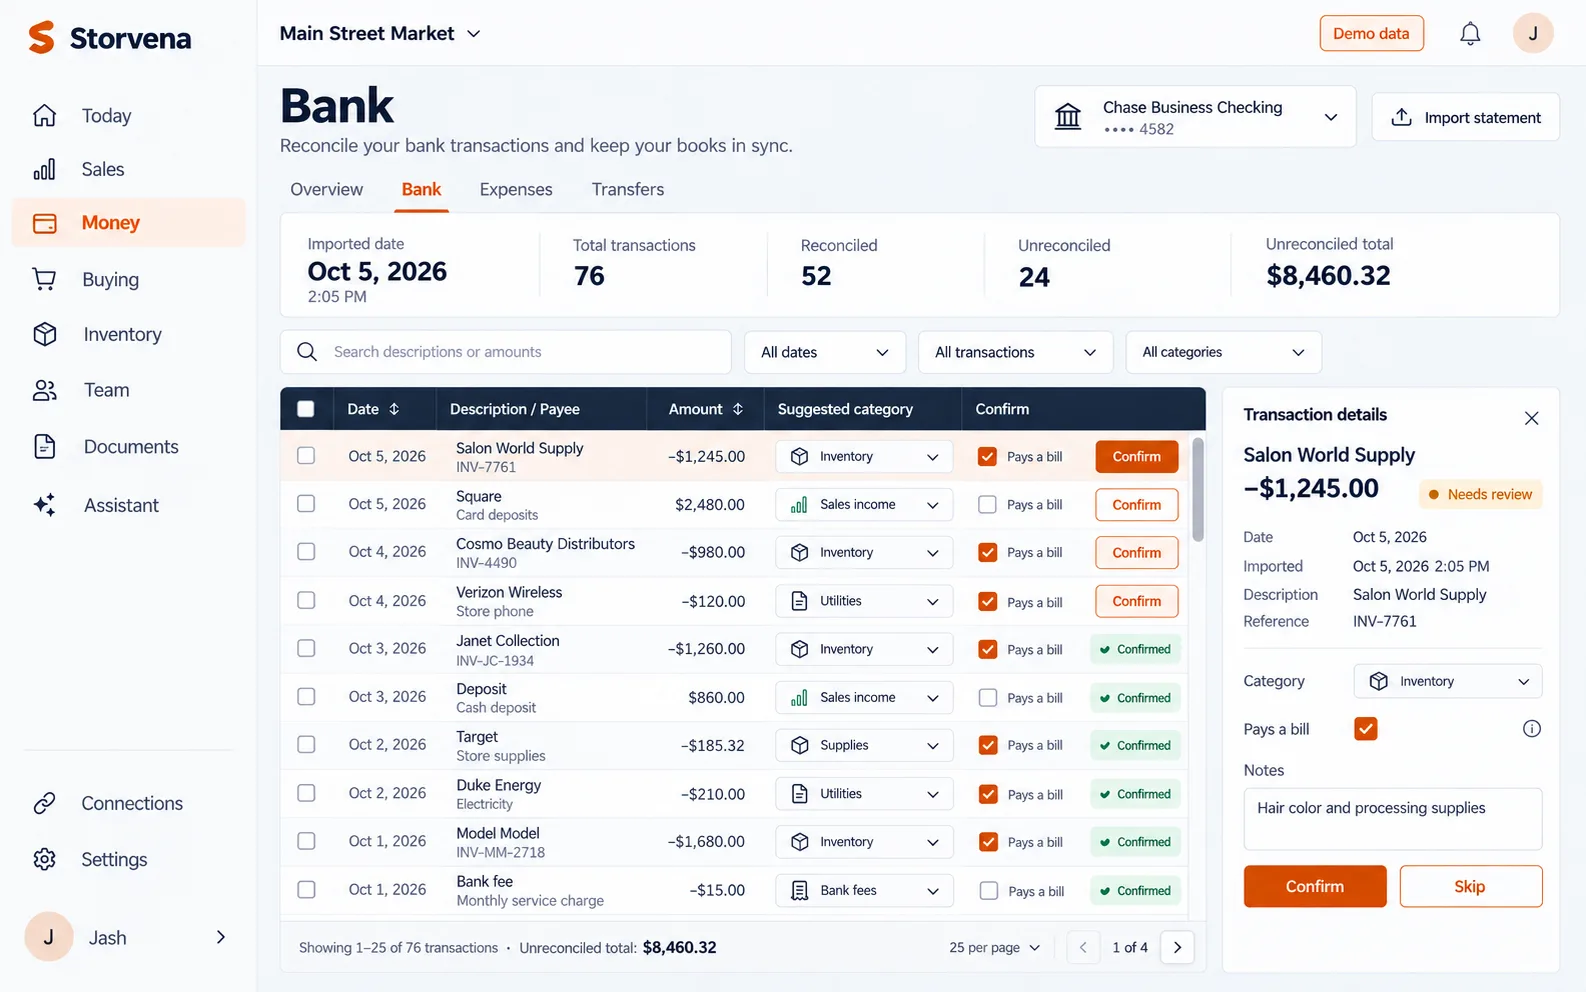The height and width of the screenshot is (992, 1586).
Task: Expand Jash account chevron in sidebar
Action: click(221, 937)
